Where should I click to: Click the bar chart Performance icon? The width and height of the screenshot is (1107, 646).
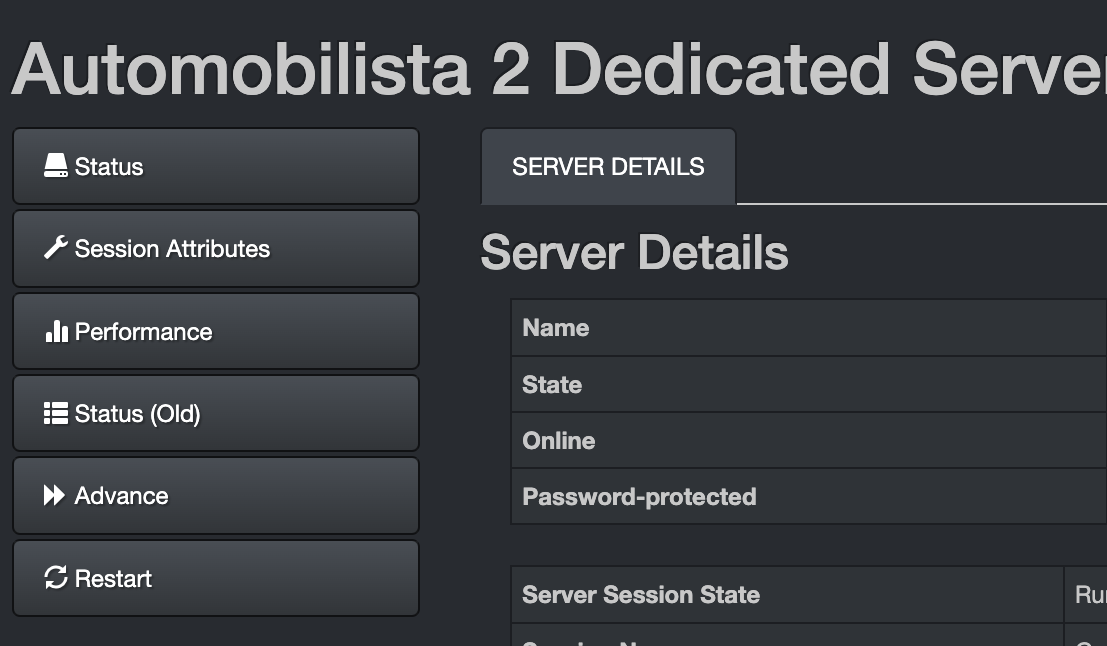(56, 331)
